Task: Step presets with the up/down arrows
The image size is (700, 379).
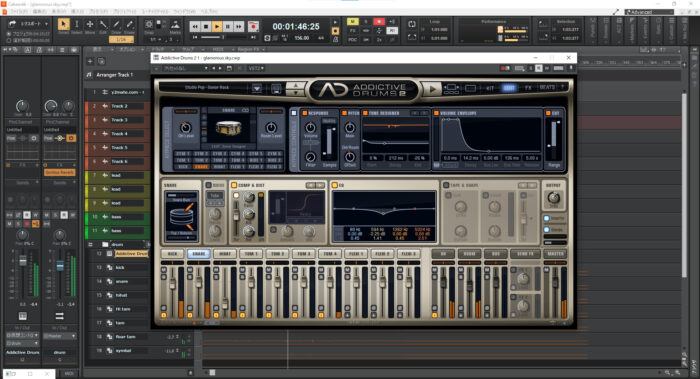Action: [x=296, y=89]
